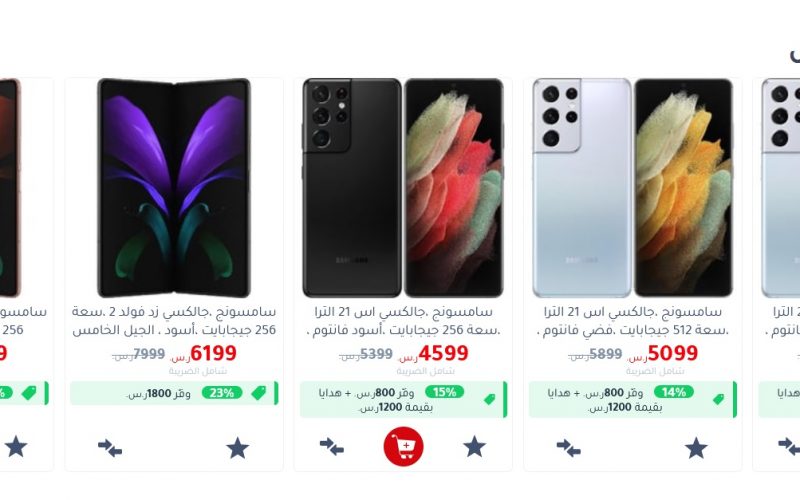The height and width of the screenshot is (500, 800).
Task: Click the 15% discount badge
Action: [444, 392]
